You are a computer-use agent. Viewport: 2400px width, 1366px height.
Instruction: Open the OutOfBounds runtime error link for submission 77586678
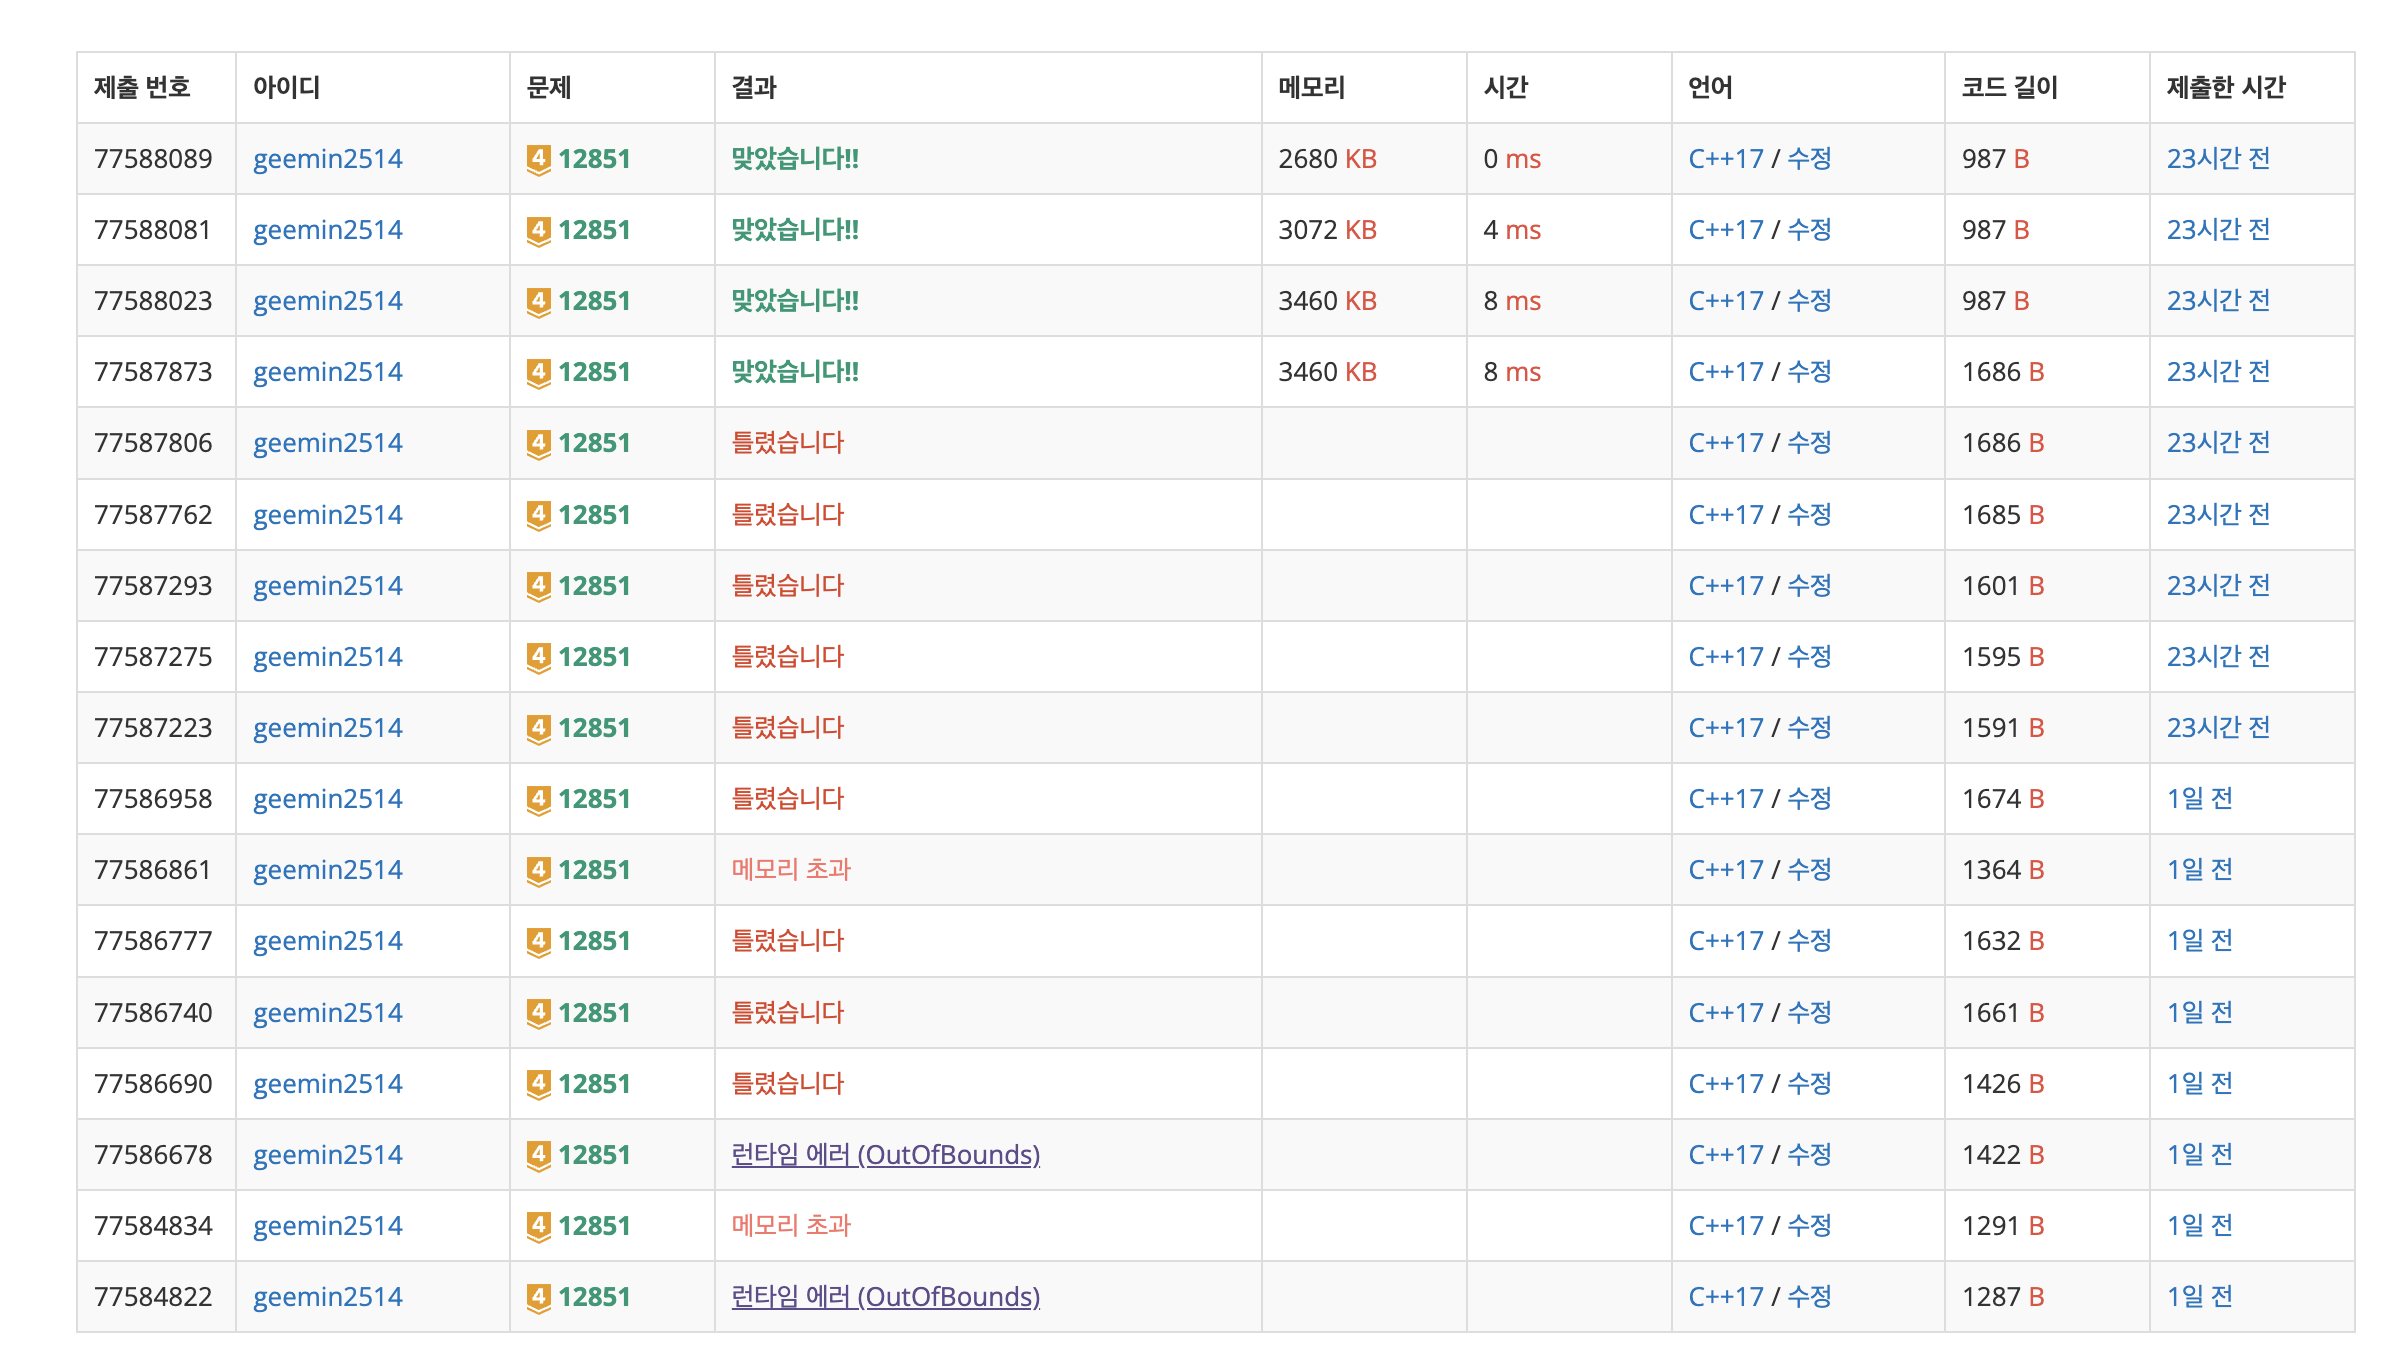885,1155
